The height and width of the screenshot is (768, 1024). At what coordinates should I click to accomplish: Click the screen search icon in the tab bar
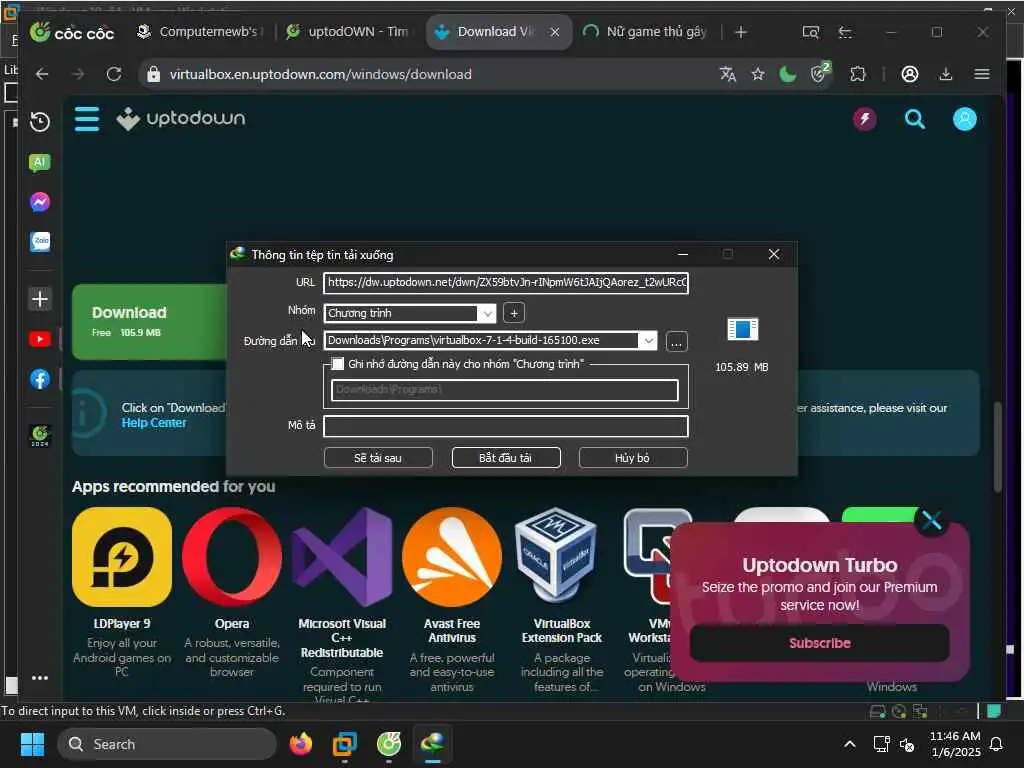[810, 32]
